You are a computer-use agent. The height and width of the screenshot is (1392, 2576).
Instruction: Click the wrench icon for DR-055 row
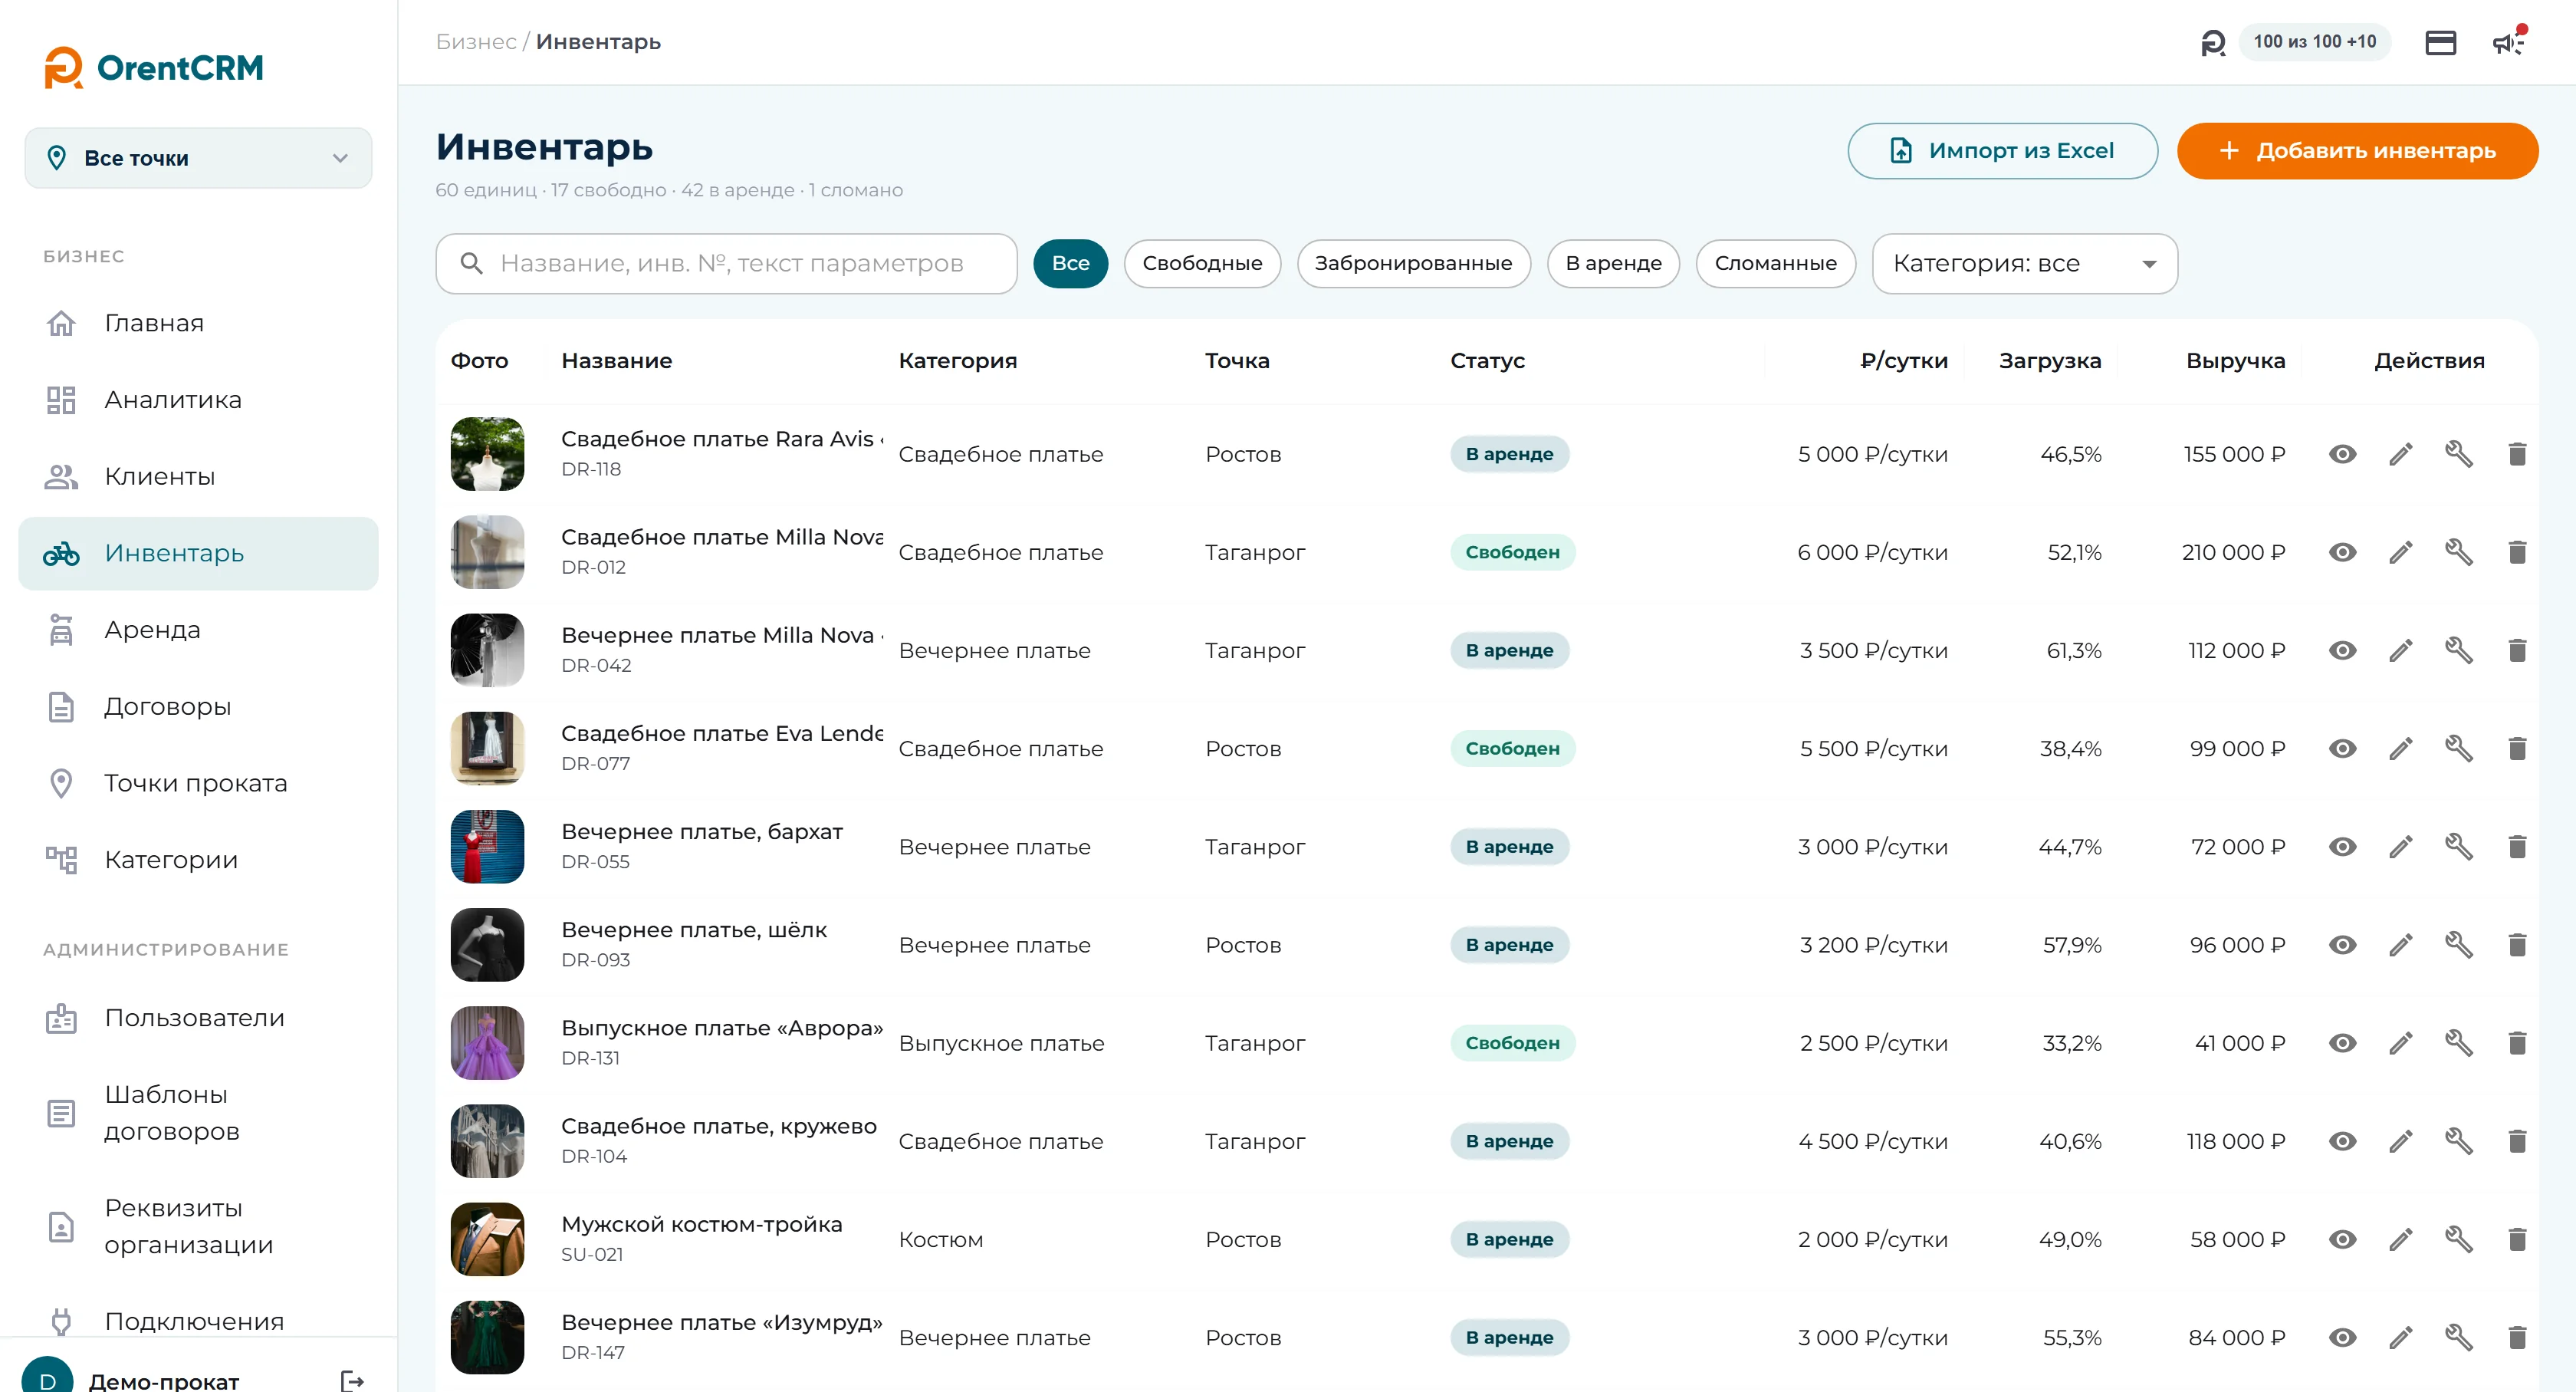(x=2458, y=846)
